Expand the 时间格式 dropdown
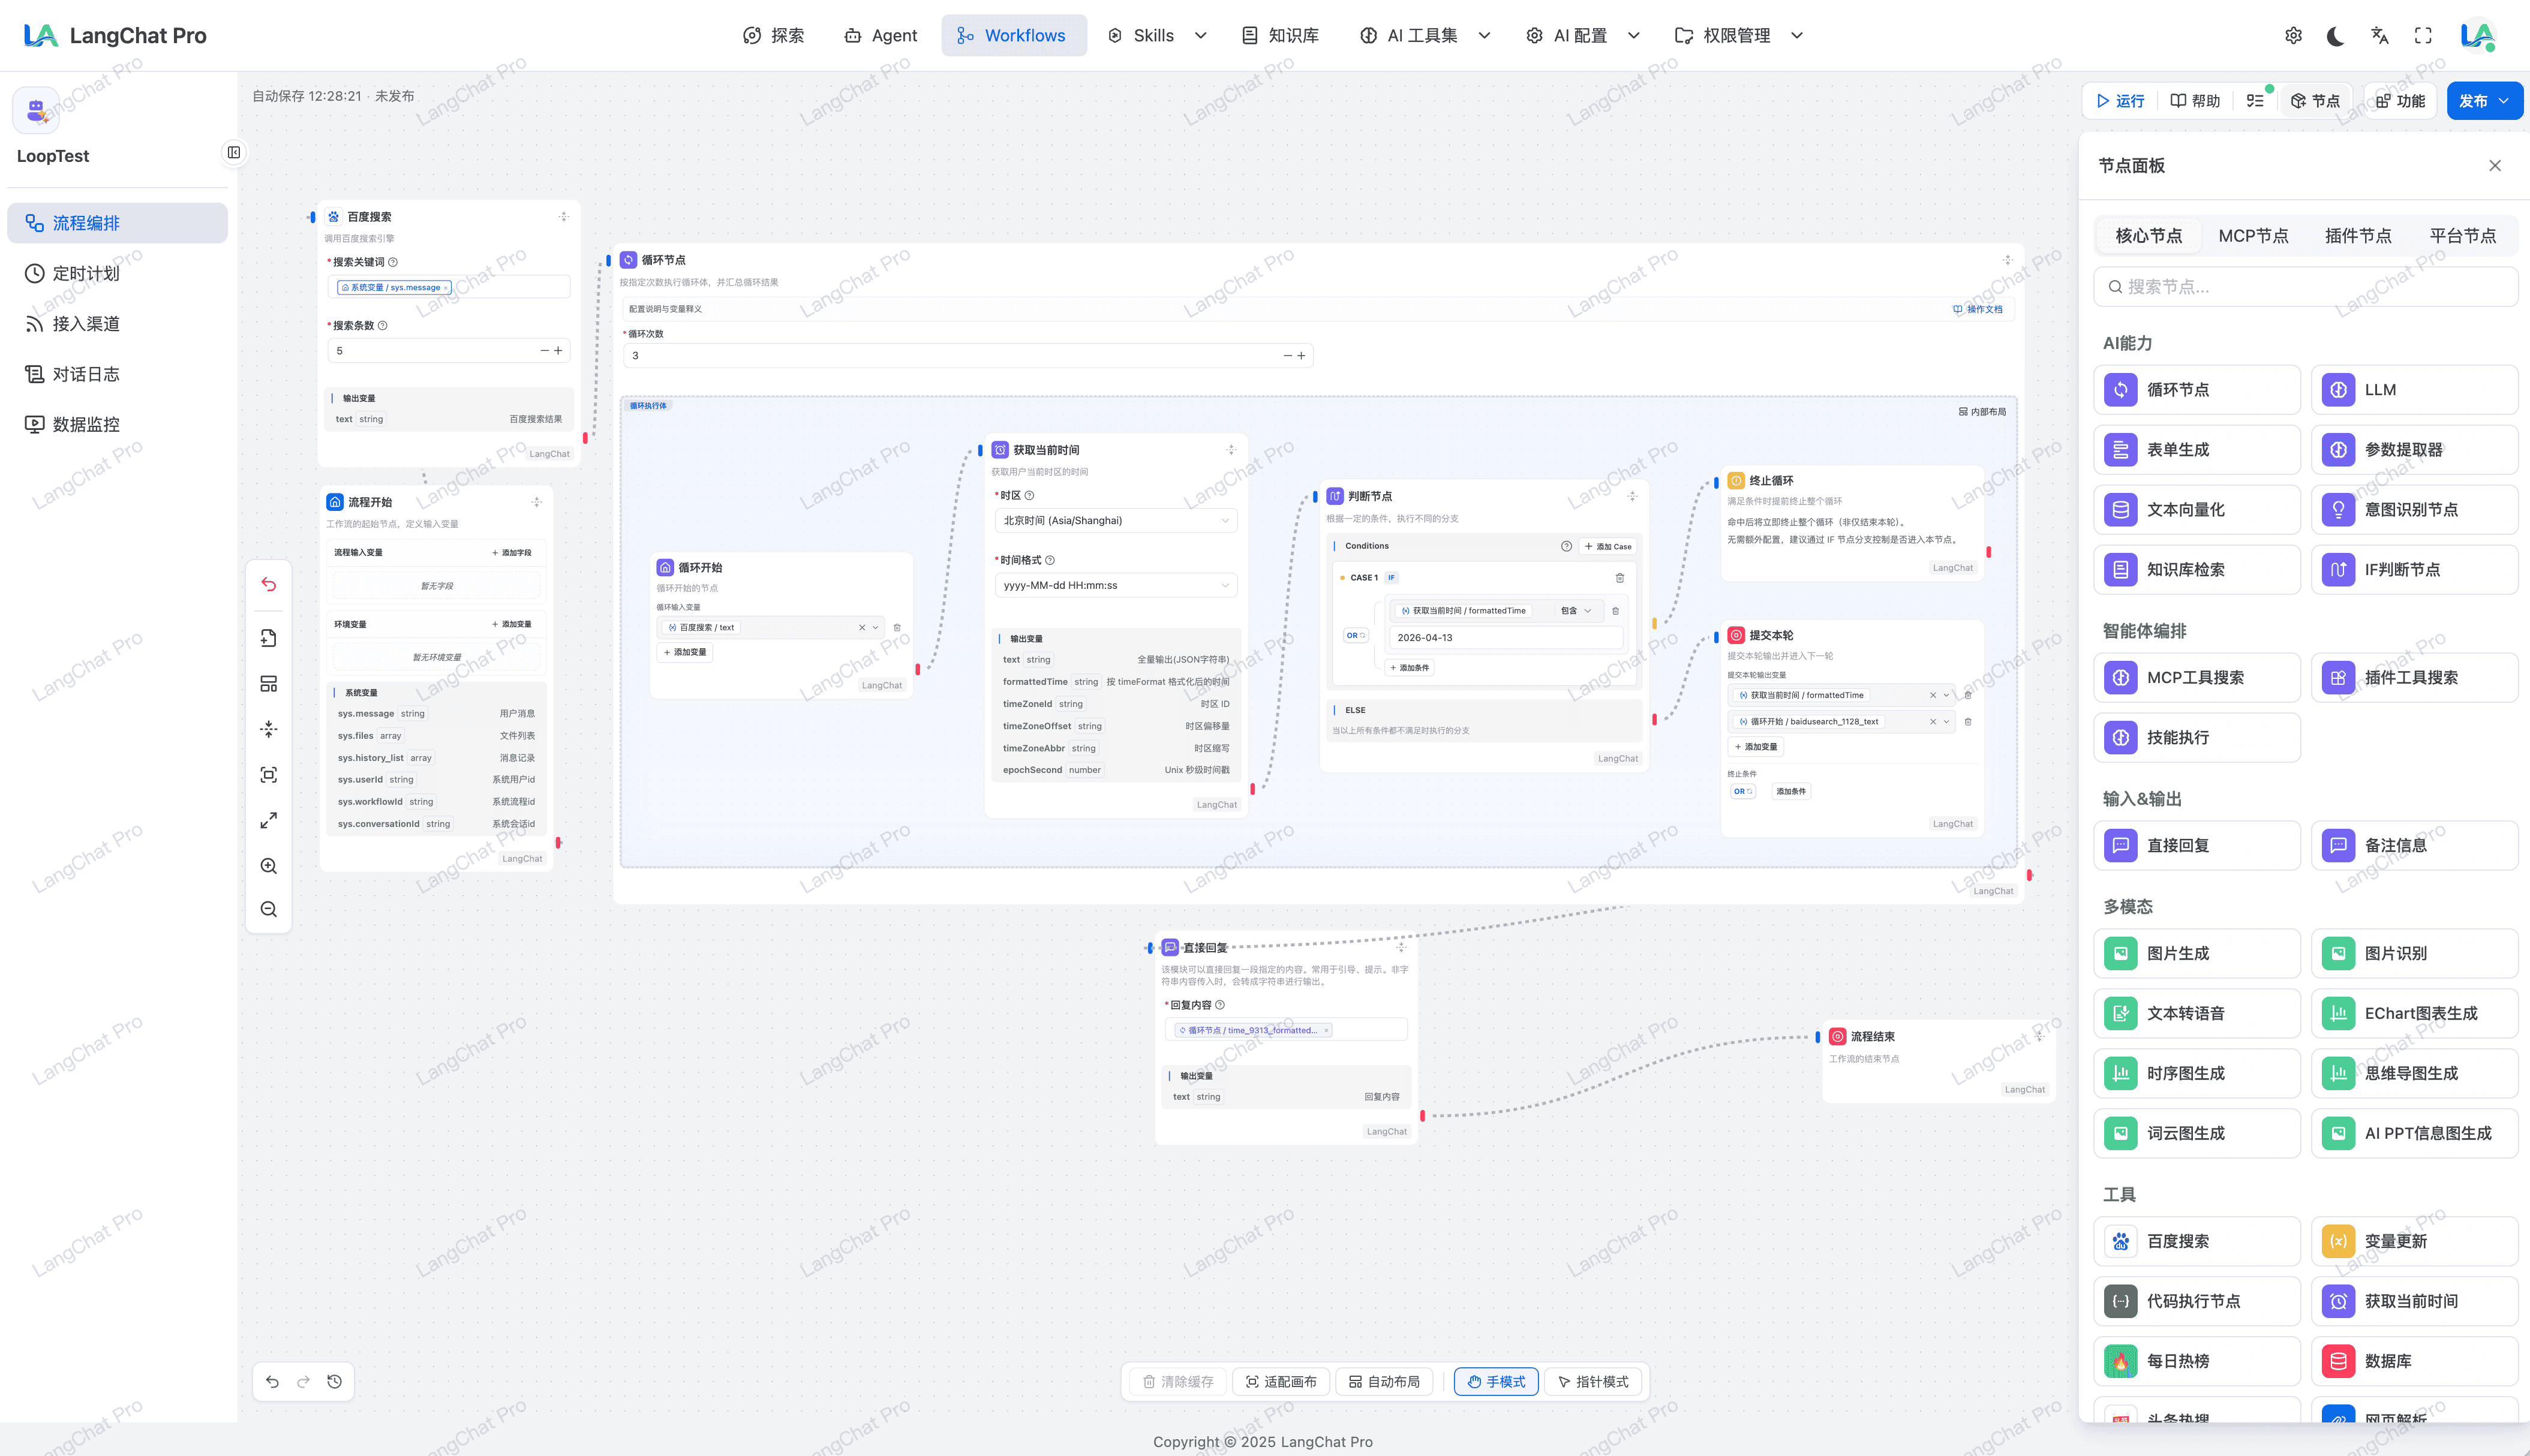Image resolution: width=2530 pixels, height=1456 pixels. point(1115,585)
